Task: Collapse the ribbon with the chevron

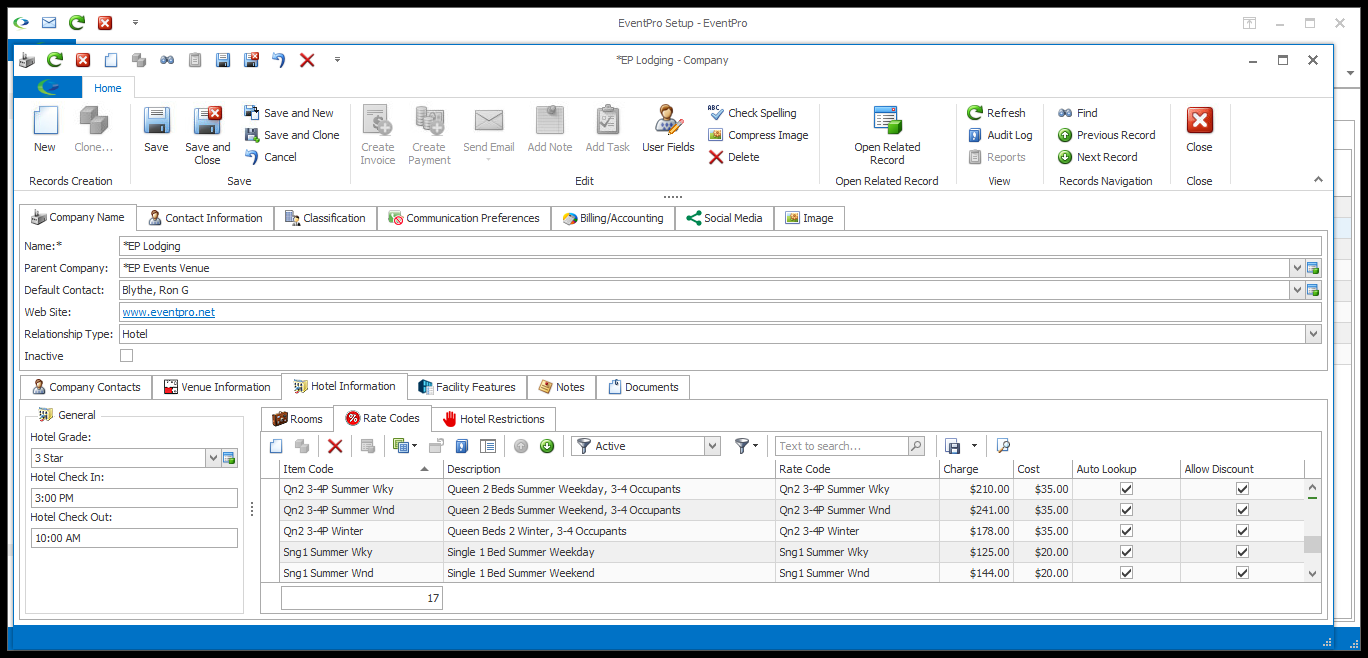Action: pos(1318,180)
